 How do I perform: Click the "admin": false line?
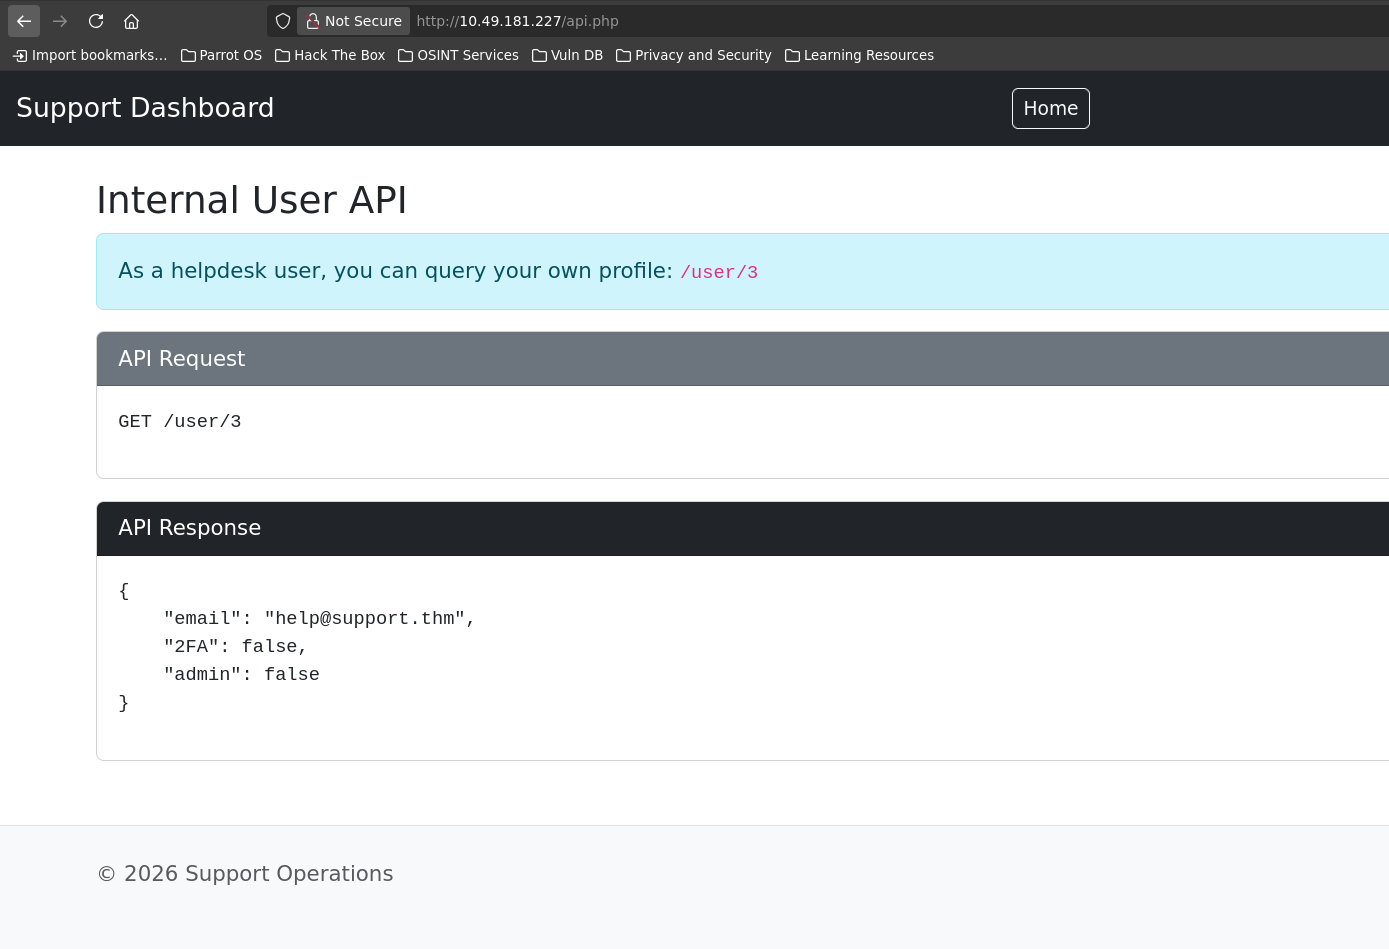click(x=242, y=675)
